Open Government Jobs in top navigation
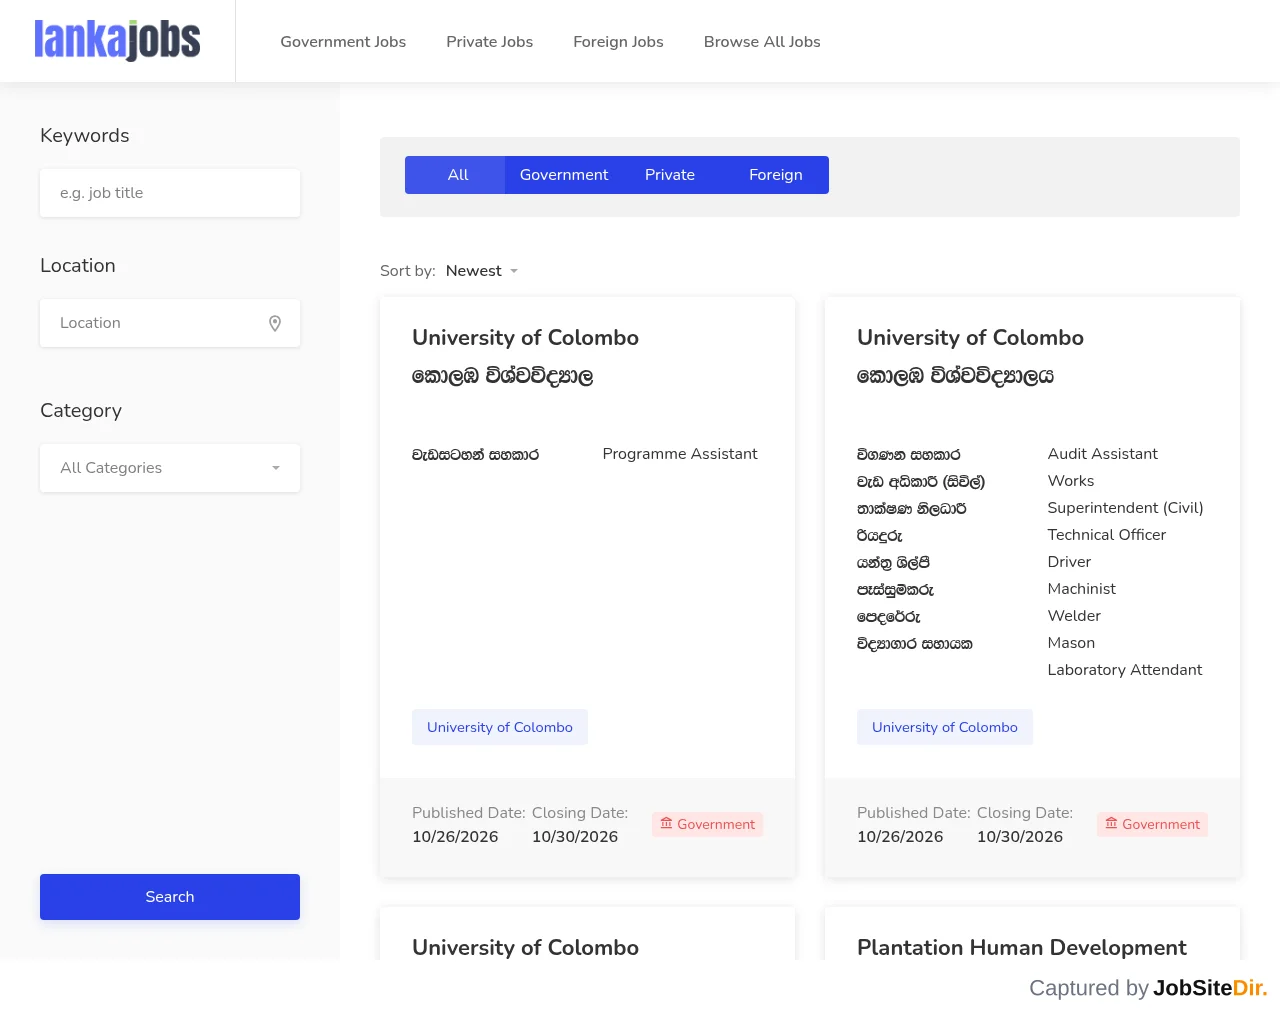 343,42
